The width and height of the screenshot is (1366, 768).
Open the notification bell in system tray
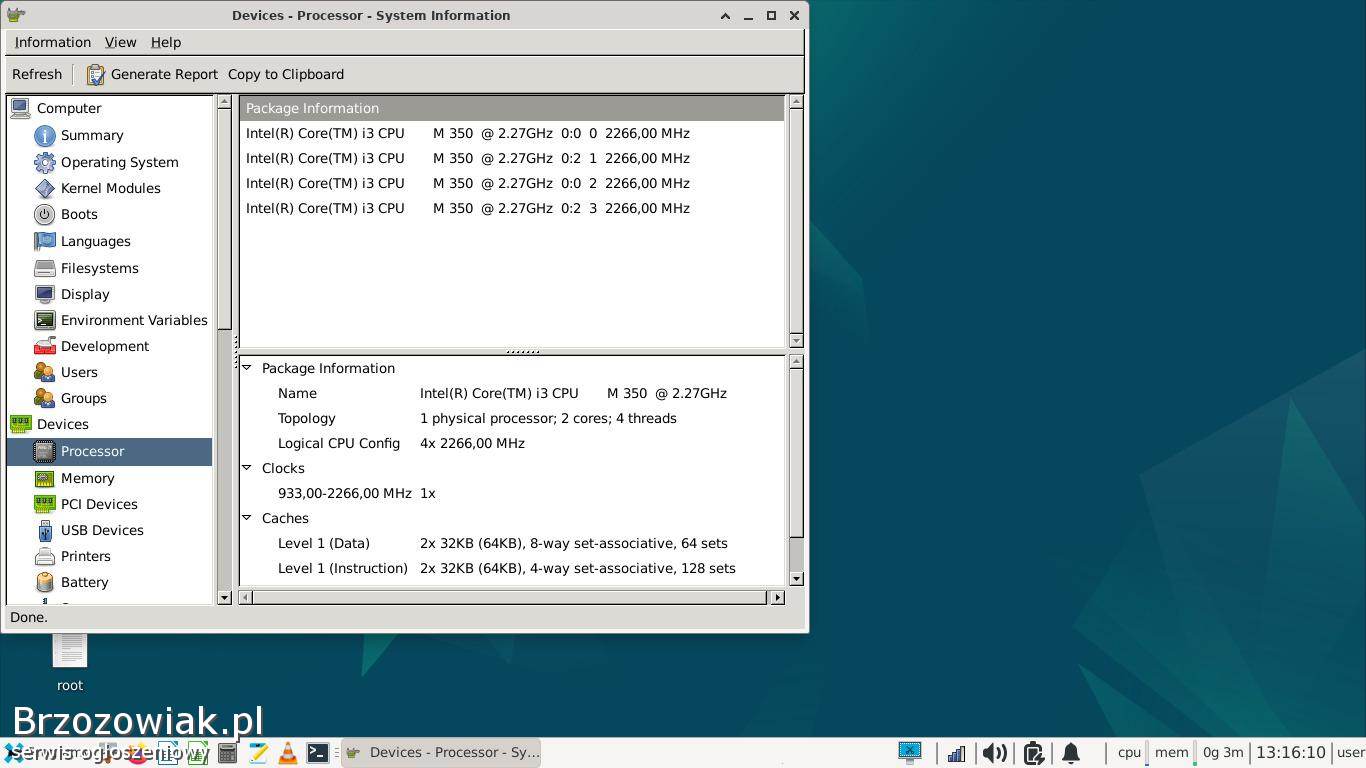1070,753
